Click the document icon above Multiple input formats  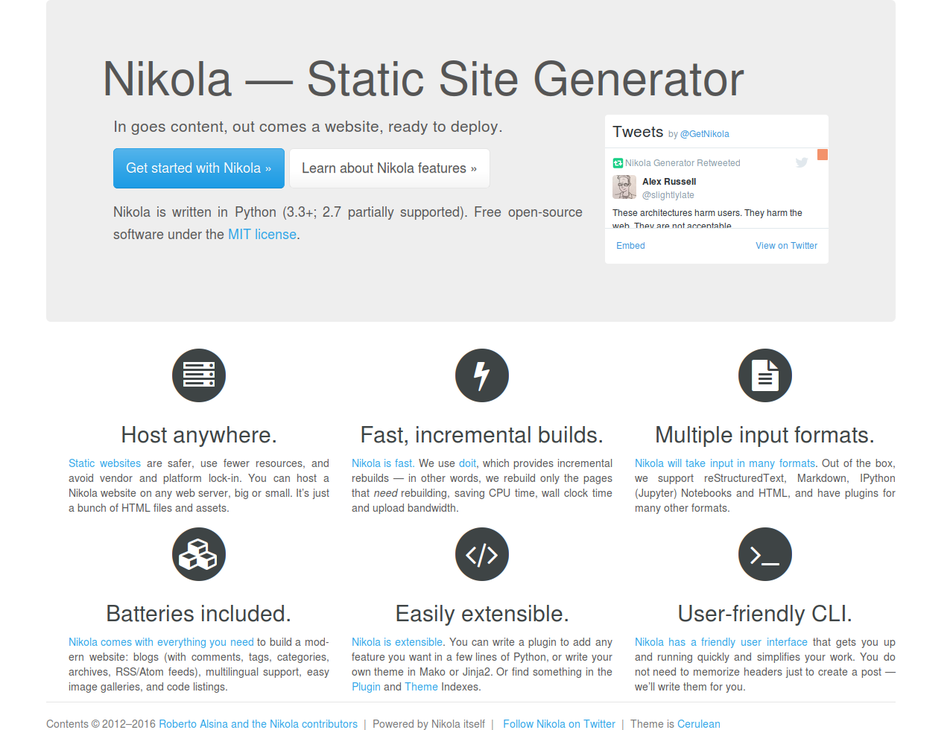[765, 375]
